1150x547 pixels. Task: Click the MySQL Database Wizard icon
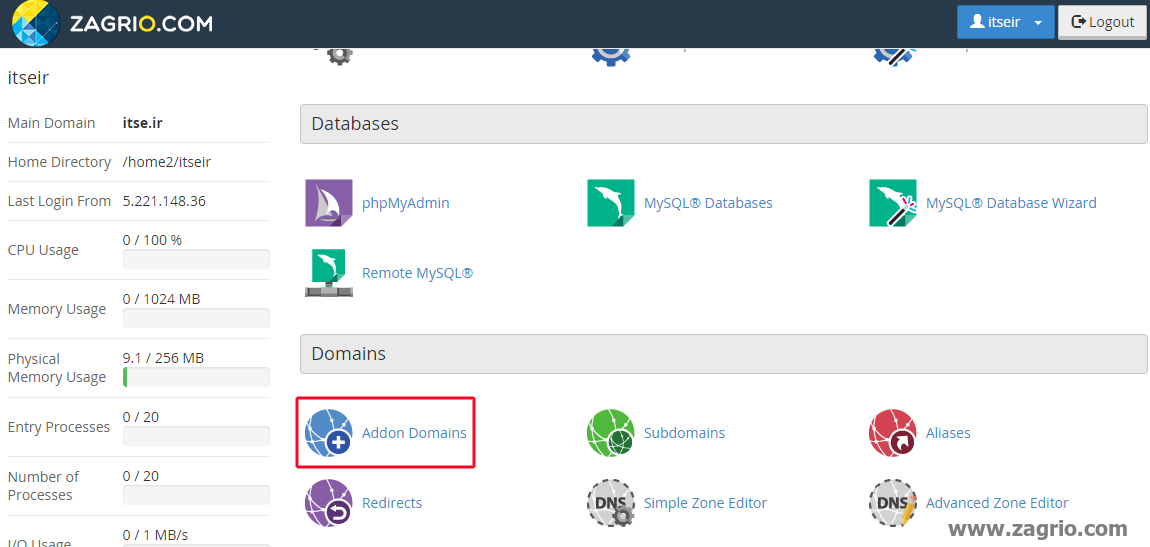[x=893, y=203]
